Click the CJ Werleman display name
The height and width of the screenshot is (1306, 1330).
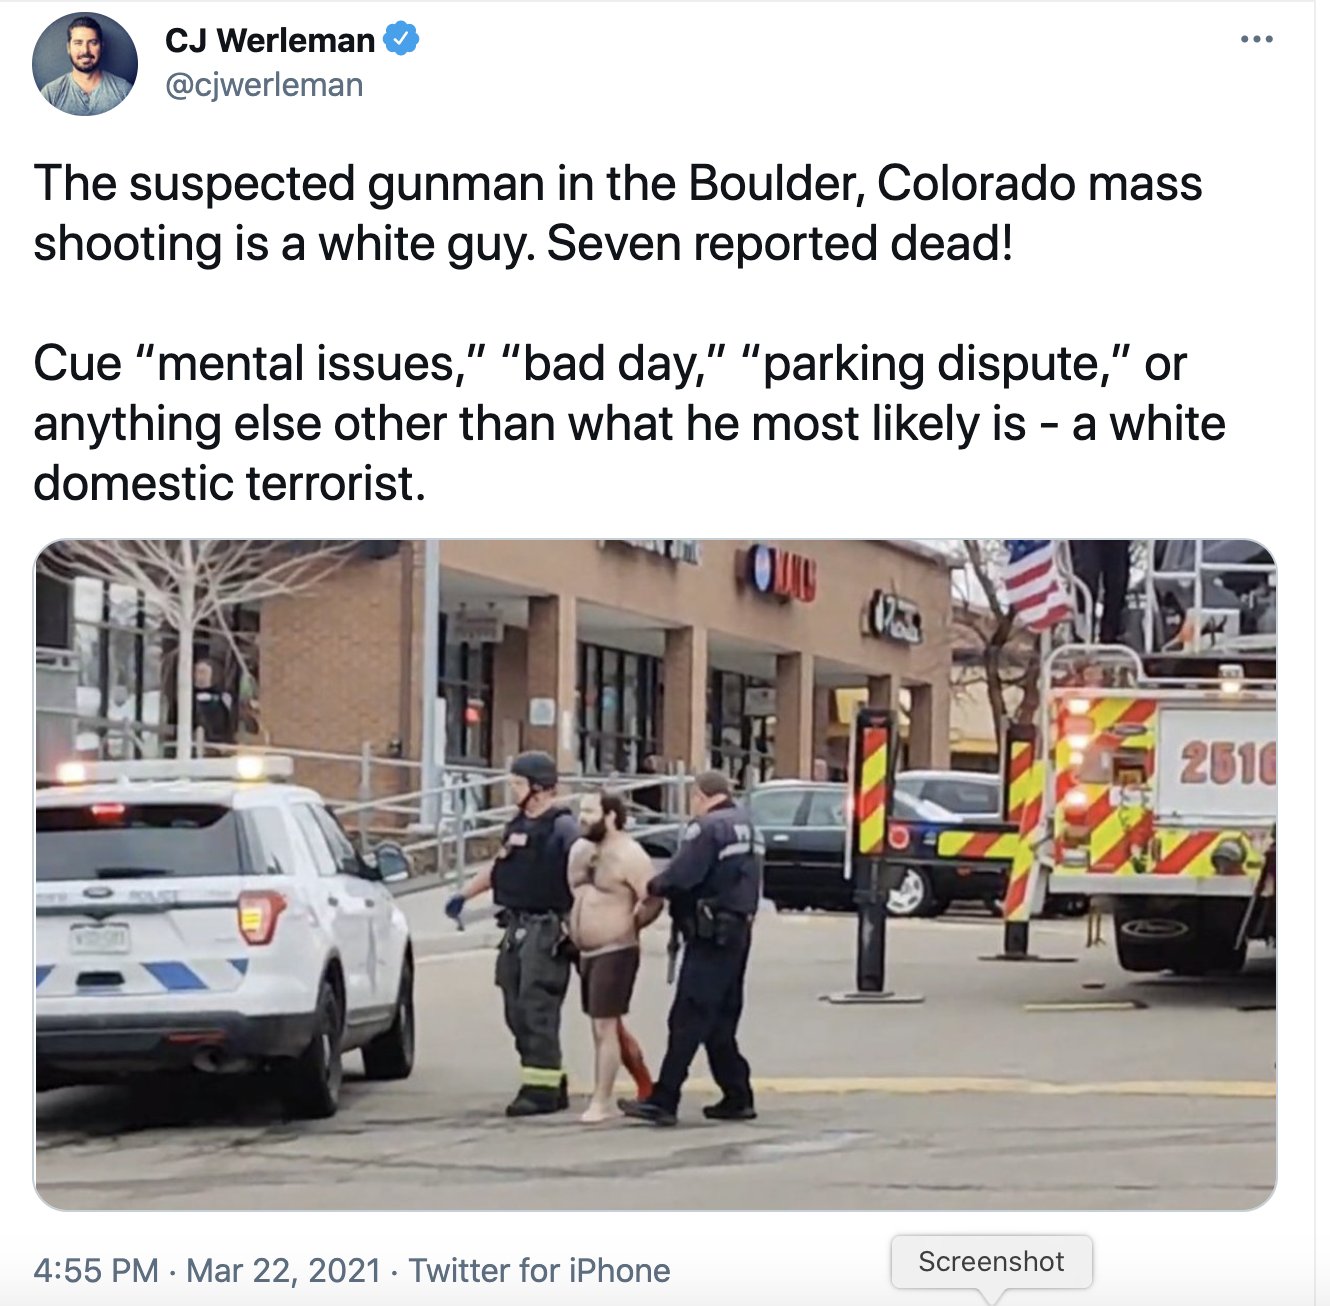pos(270,40)
